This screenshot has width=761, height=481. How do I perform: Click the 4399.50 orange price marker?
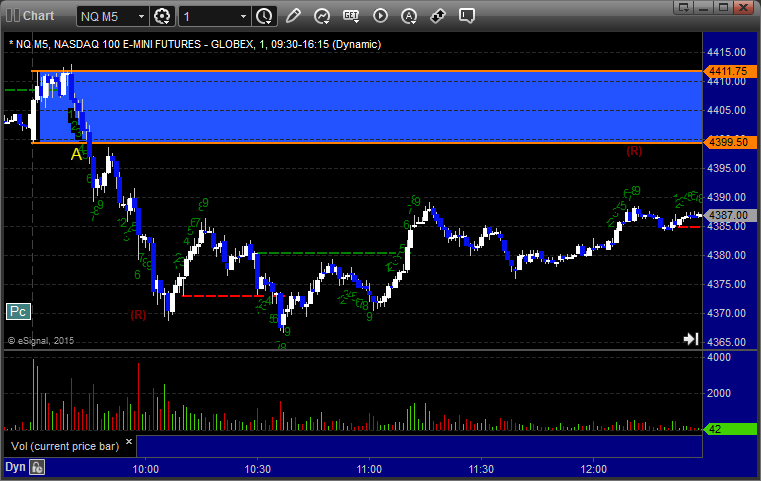pyautogui.click(x=729, y=142)
